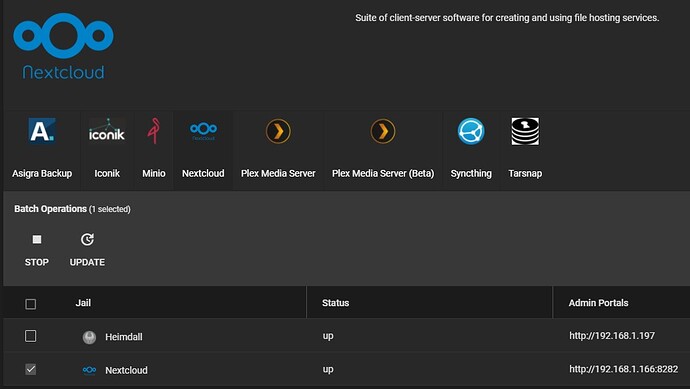Click the Minio flamingo icon

click(154, 131)
